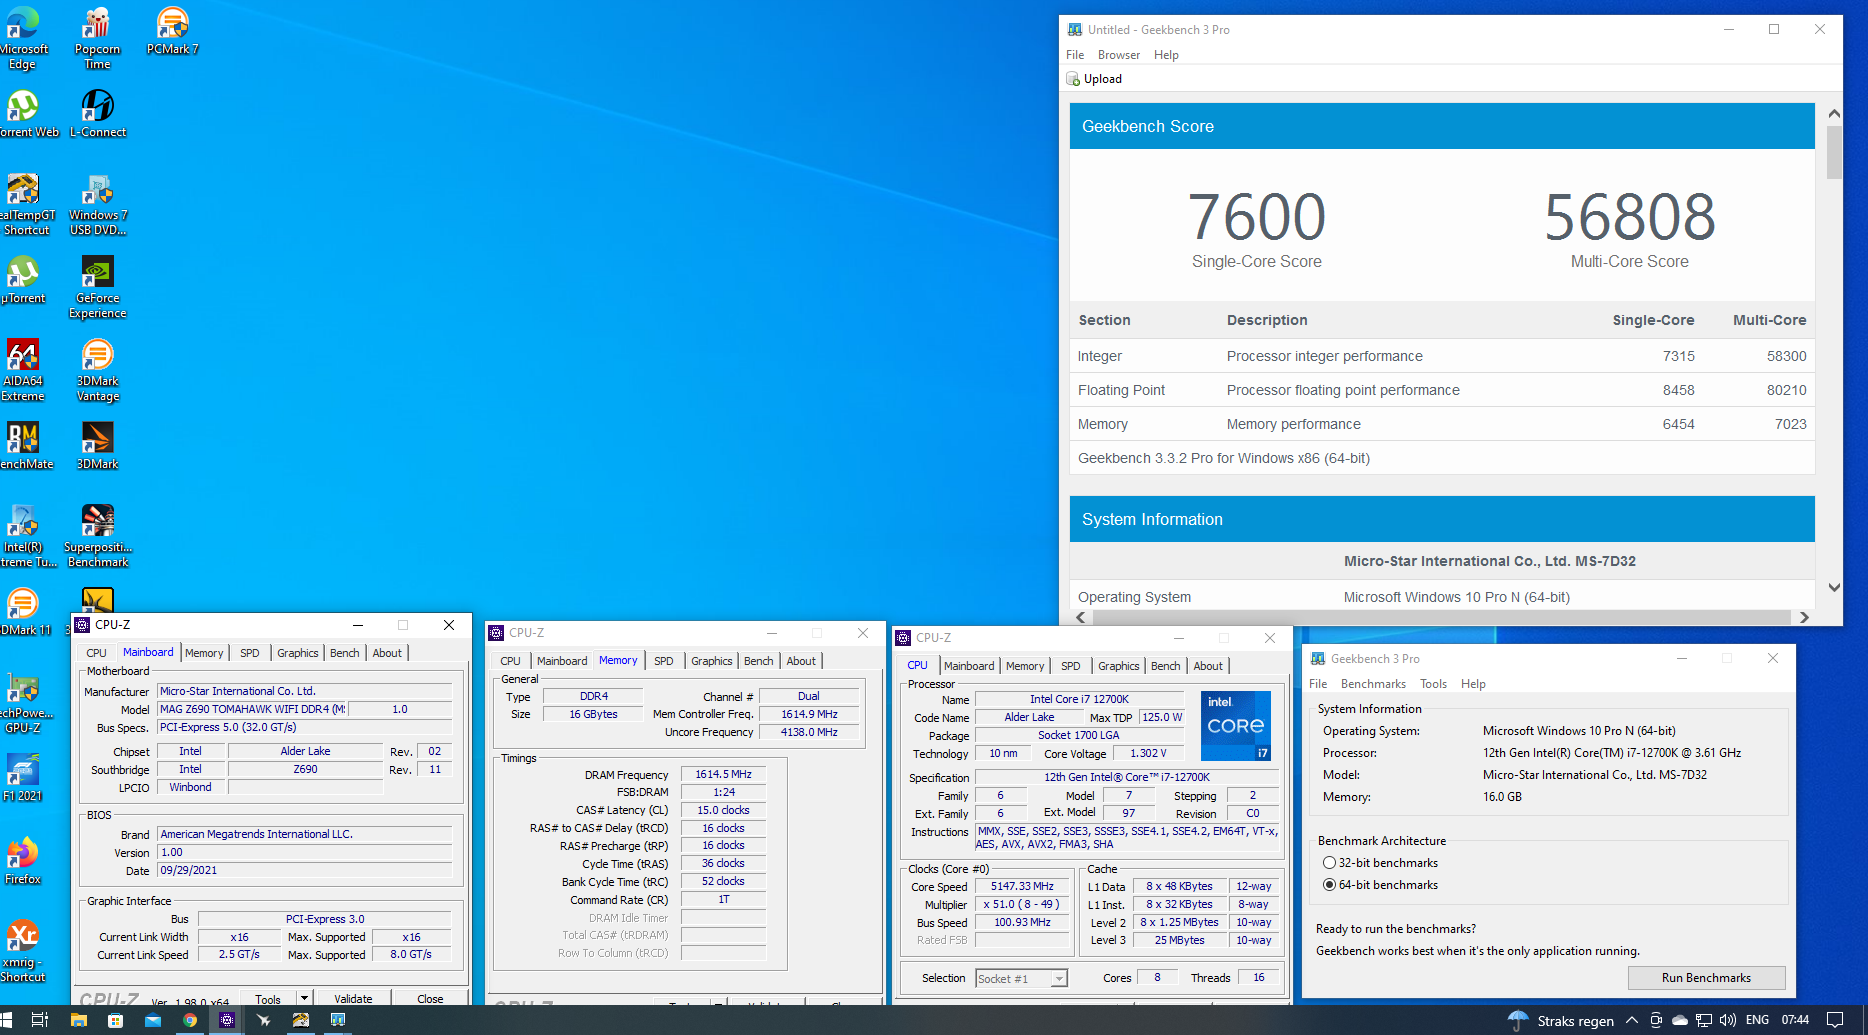Click volume icon in system tray

pos(1728,1020)
